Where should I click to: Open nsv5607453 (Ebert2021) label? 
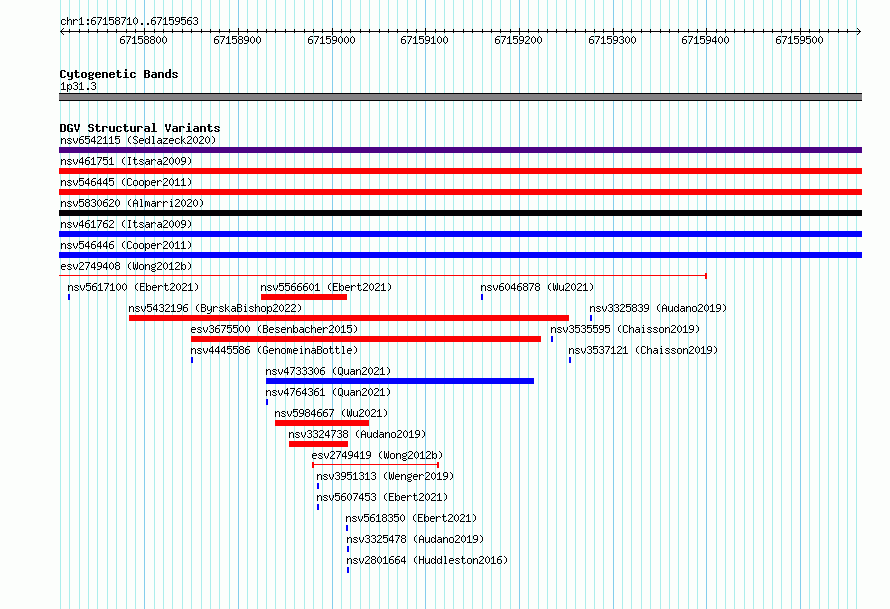[382, 497]
